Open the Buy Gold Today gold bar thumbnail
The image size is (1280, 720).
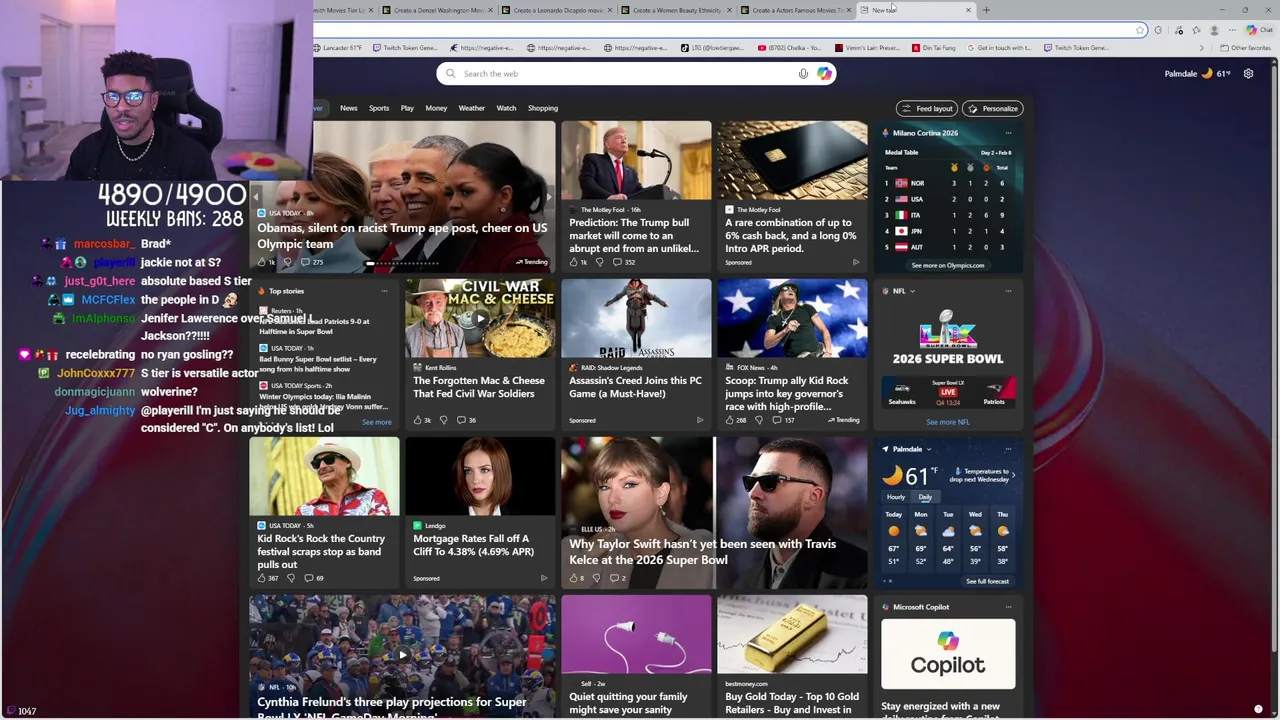(x=792, y=634)
